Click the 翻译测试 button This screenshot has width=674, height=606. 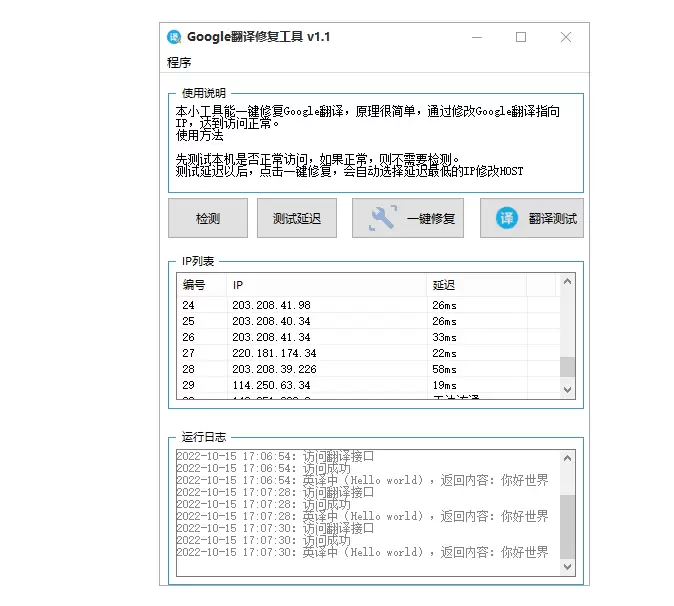click(532, 218)
